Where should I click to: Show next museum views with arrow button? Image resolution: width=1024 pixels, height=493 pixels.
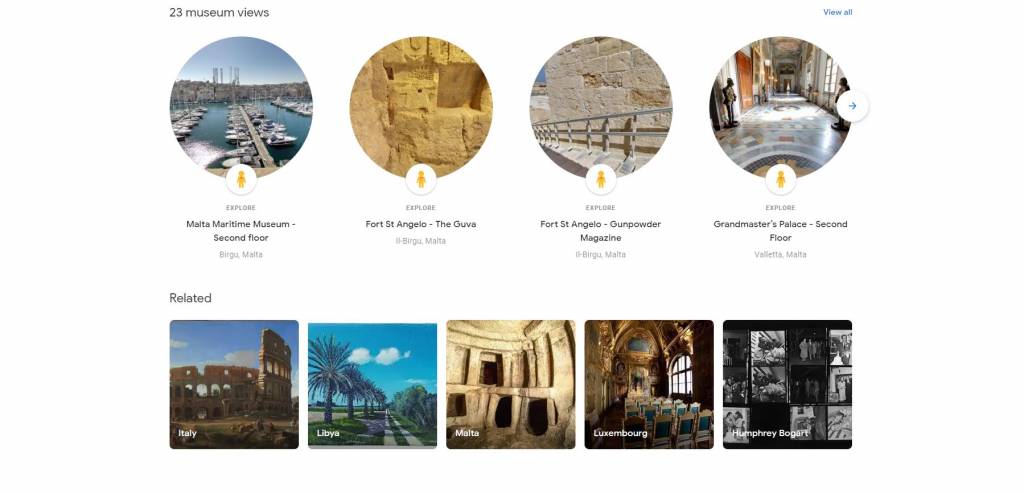click(852, 106)
